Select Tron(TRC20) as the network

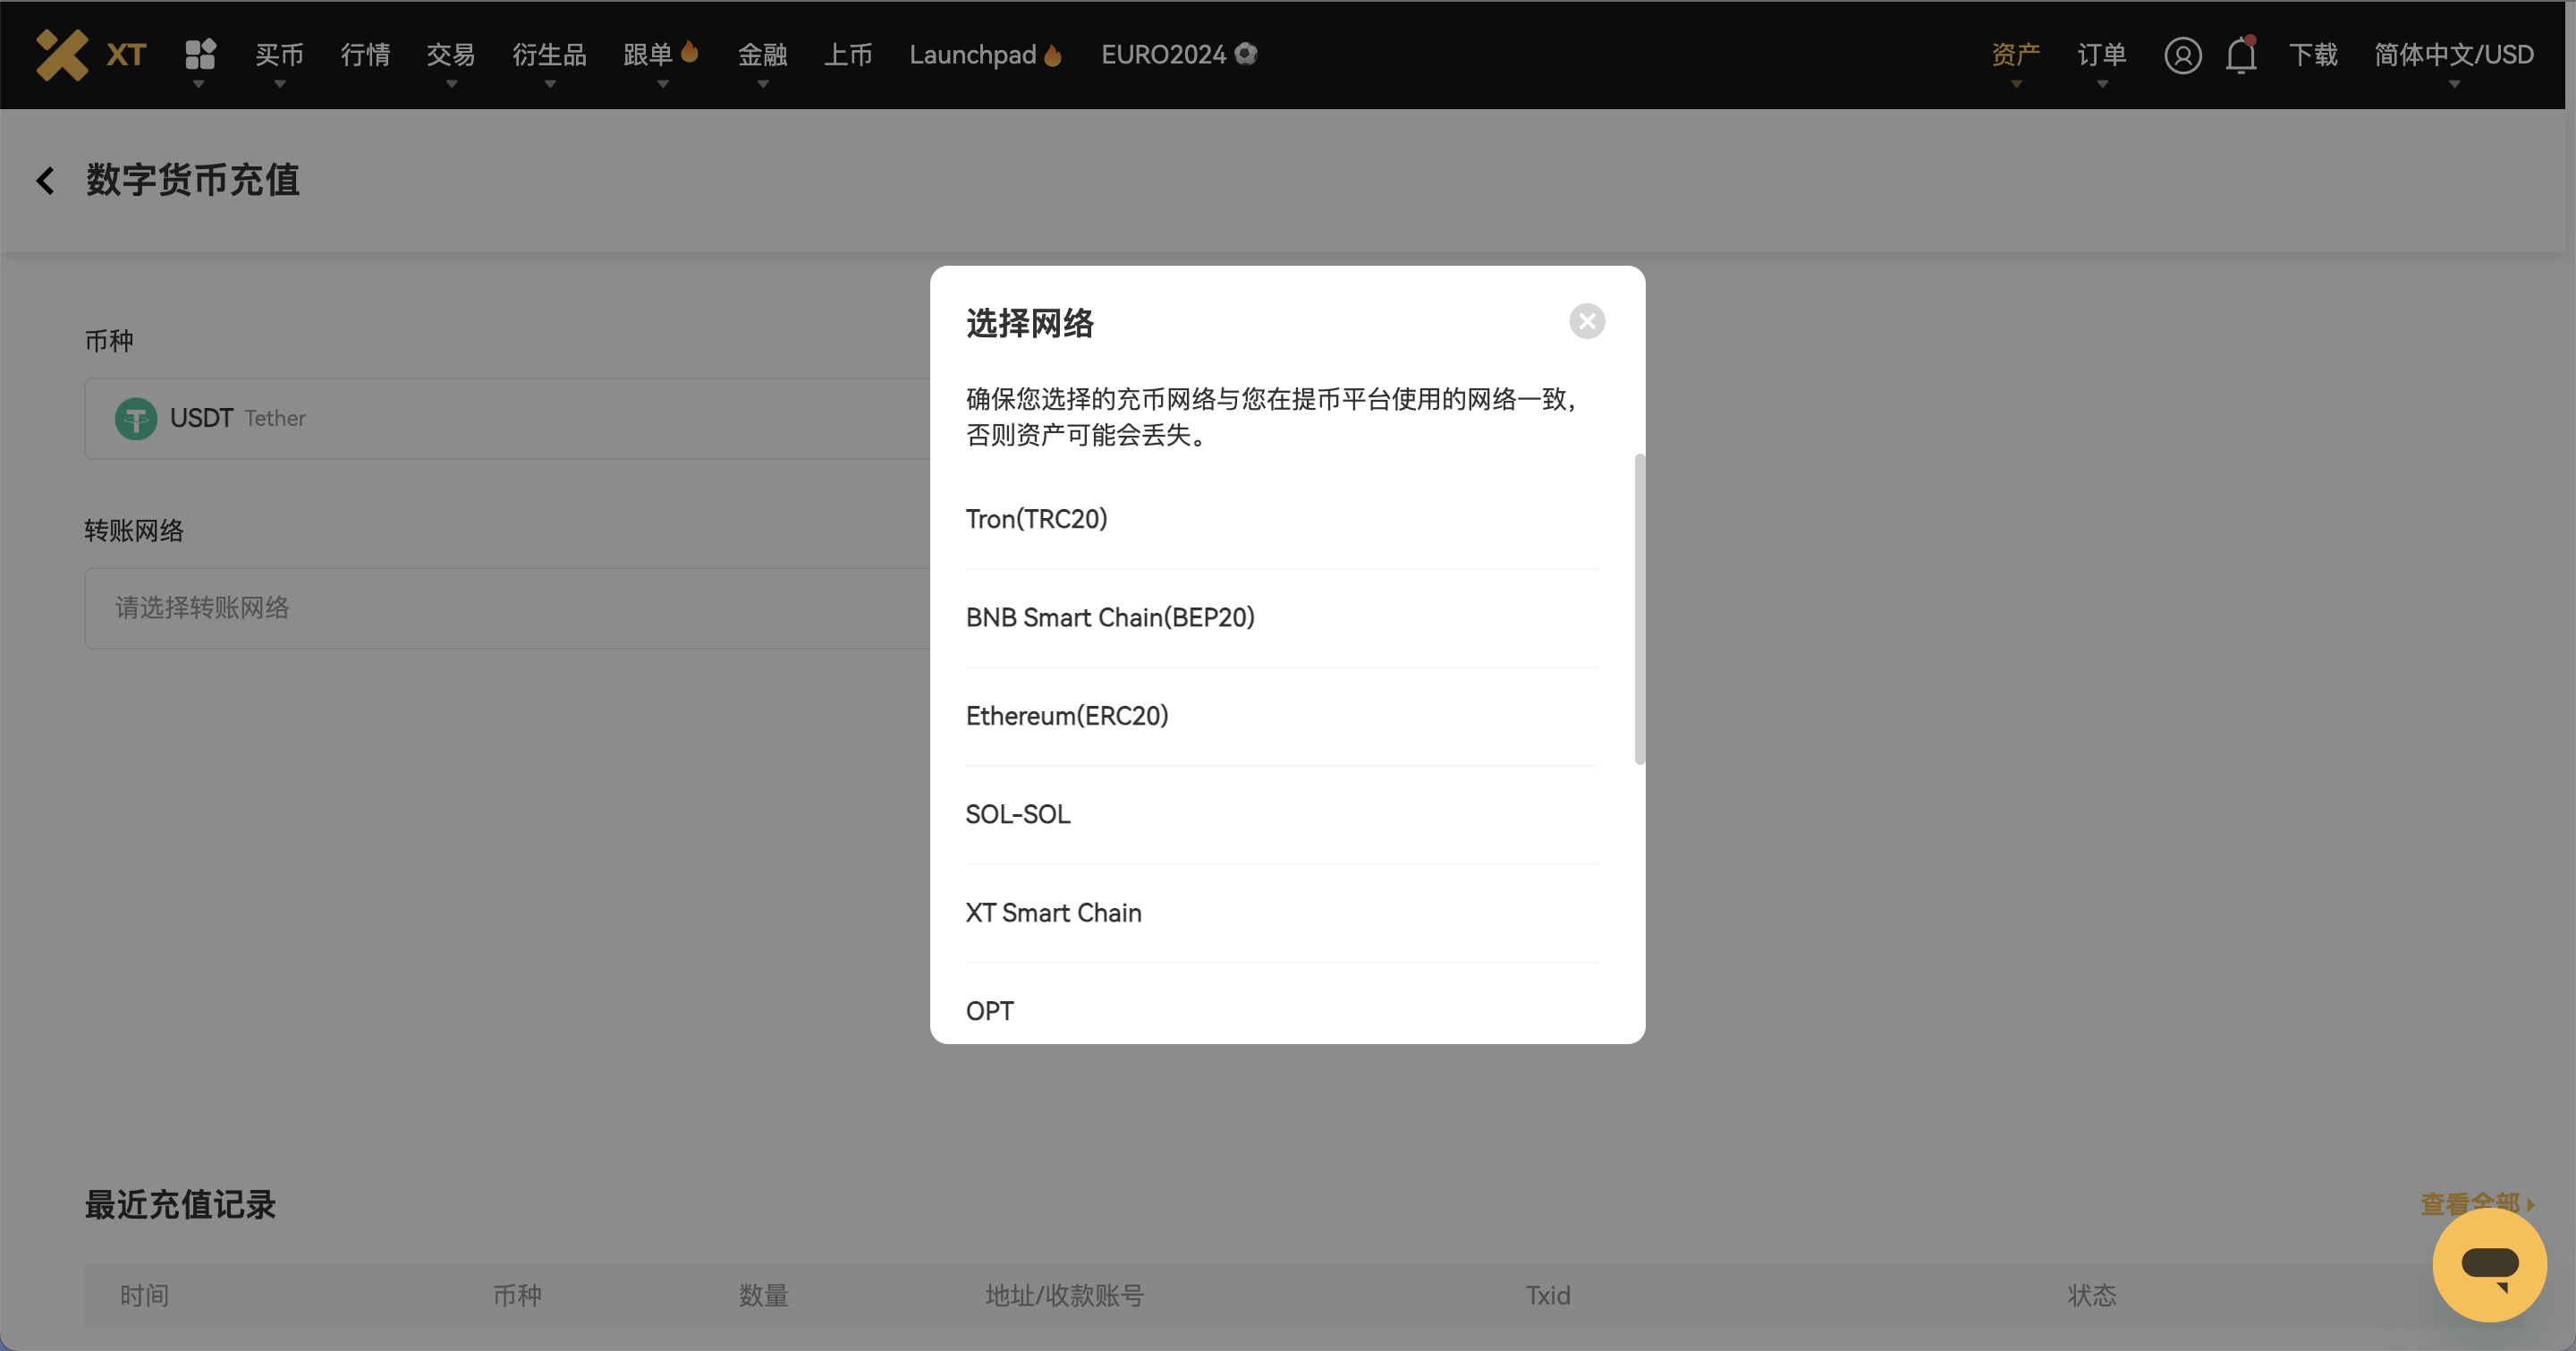(x=1036, y=519)
